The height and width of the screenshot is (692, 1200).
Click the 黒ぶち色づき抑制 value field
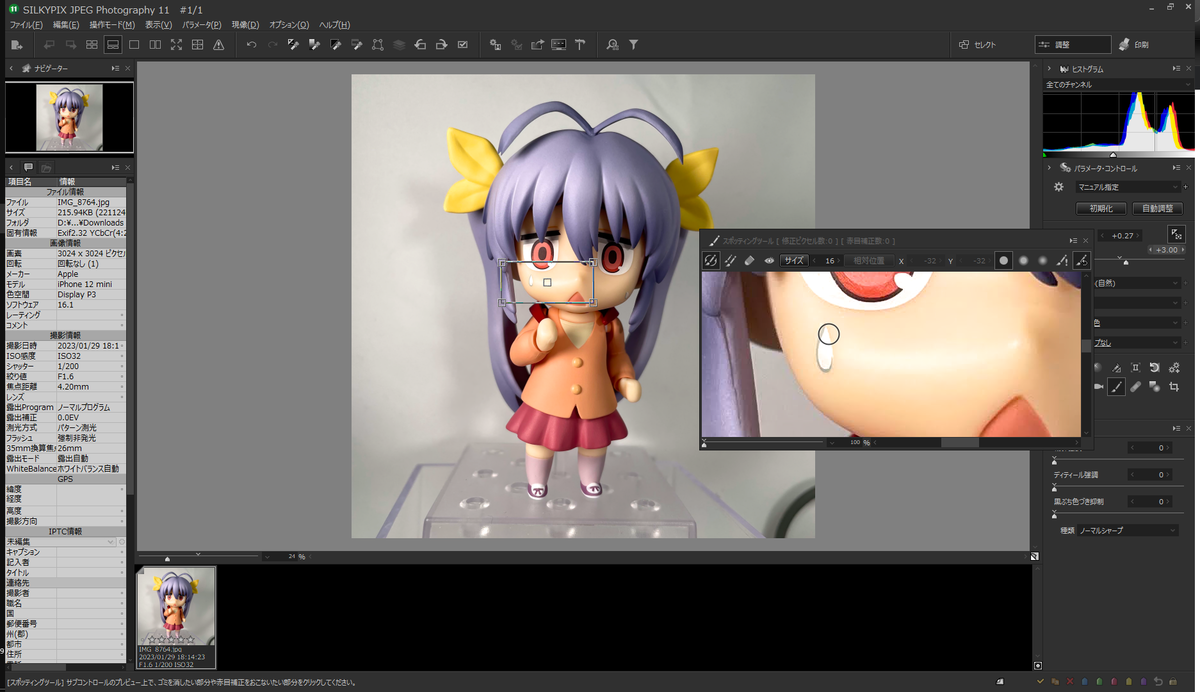tap(1148, 501)
